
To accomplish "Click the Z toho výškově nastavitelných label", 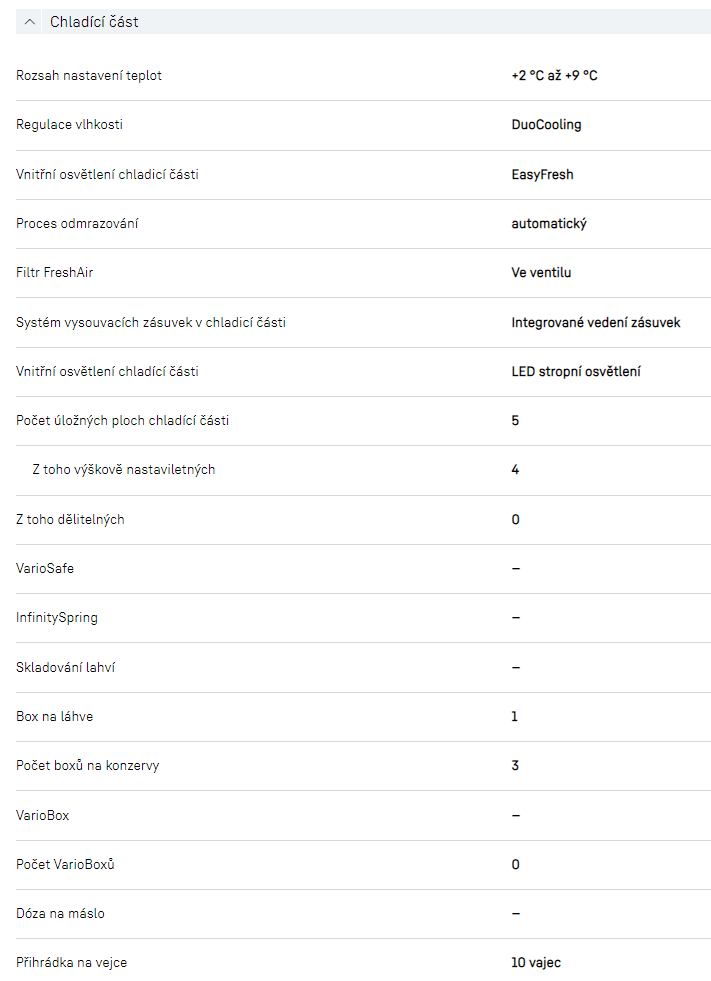I will [123, 470].
